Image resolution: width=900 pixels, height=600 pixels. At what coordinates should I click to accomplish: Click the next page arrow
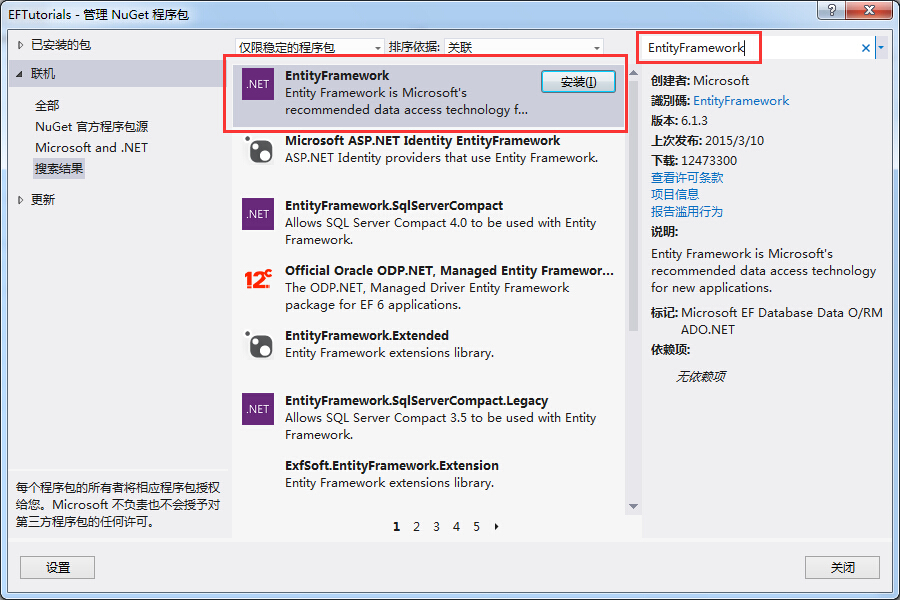(496, 527)
